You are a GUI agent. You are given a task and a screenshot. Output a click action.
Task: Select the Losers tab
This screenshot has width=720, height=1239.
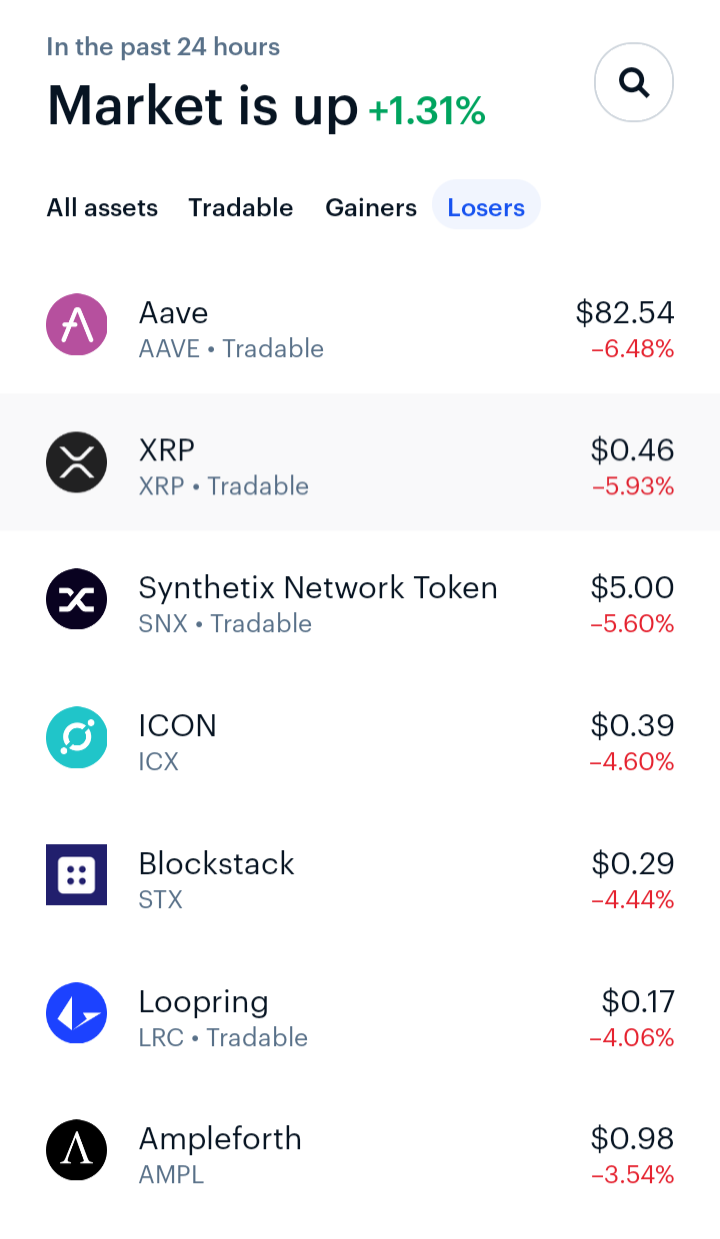486,208
